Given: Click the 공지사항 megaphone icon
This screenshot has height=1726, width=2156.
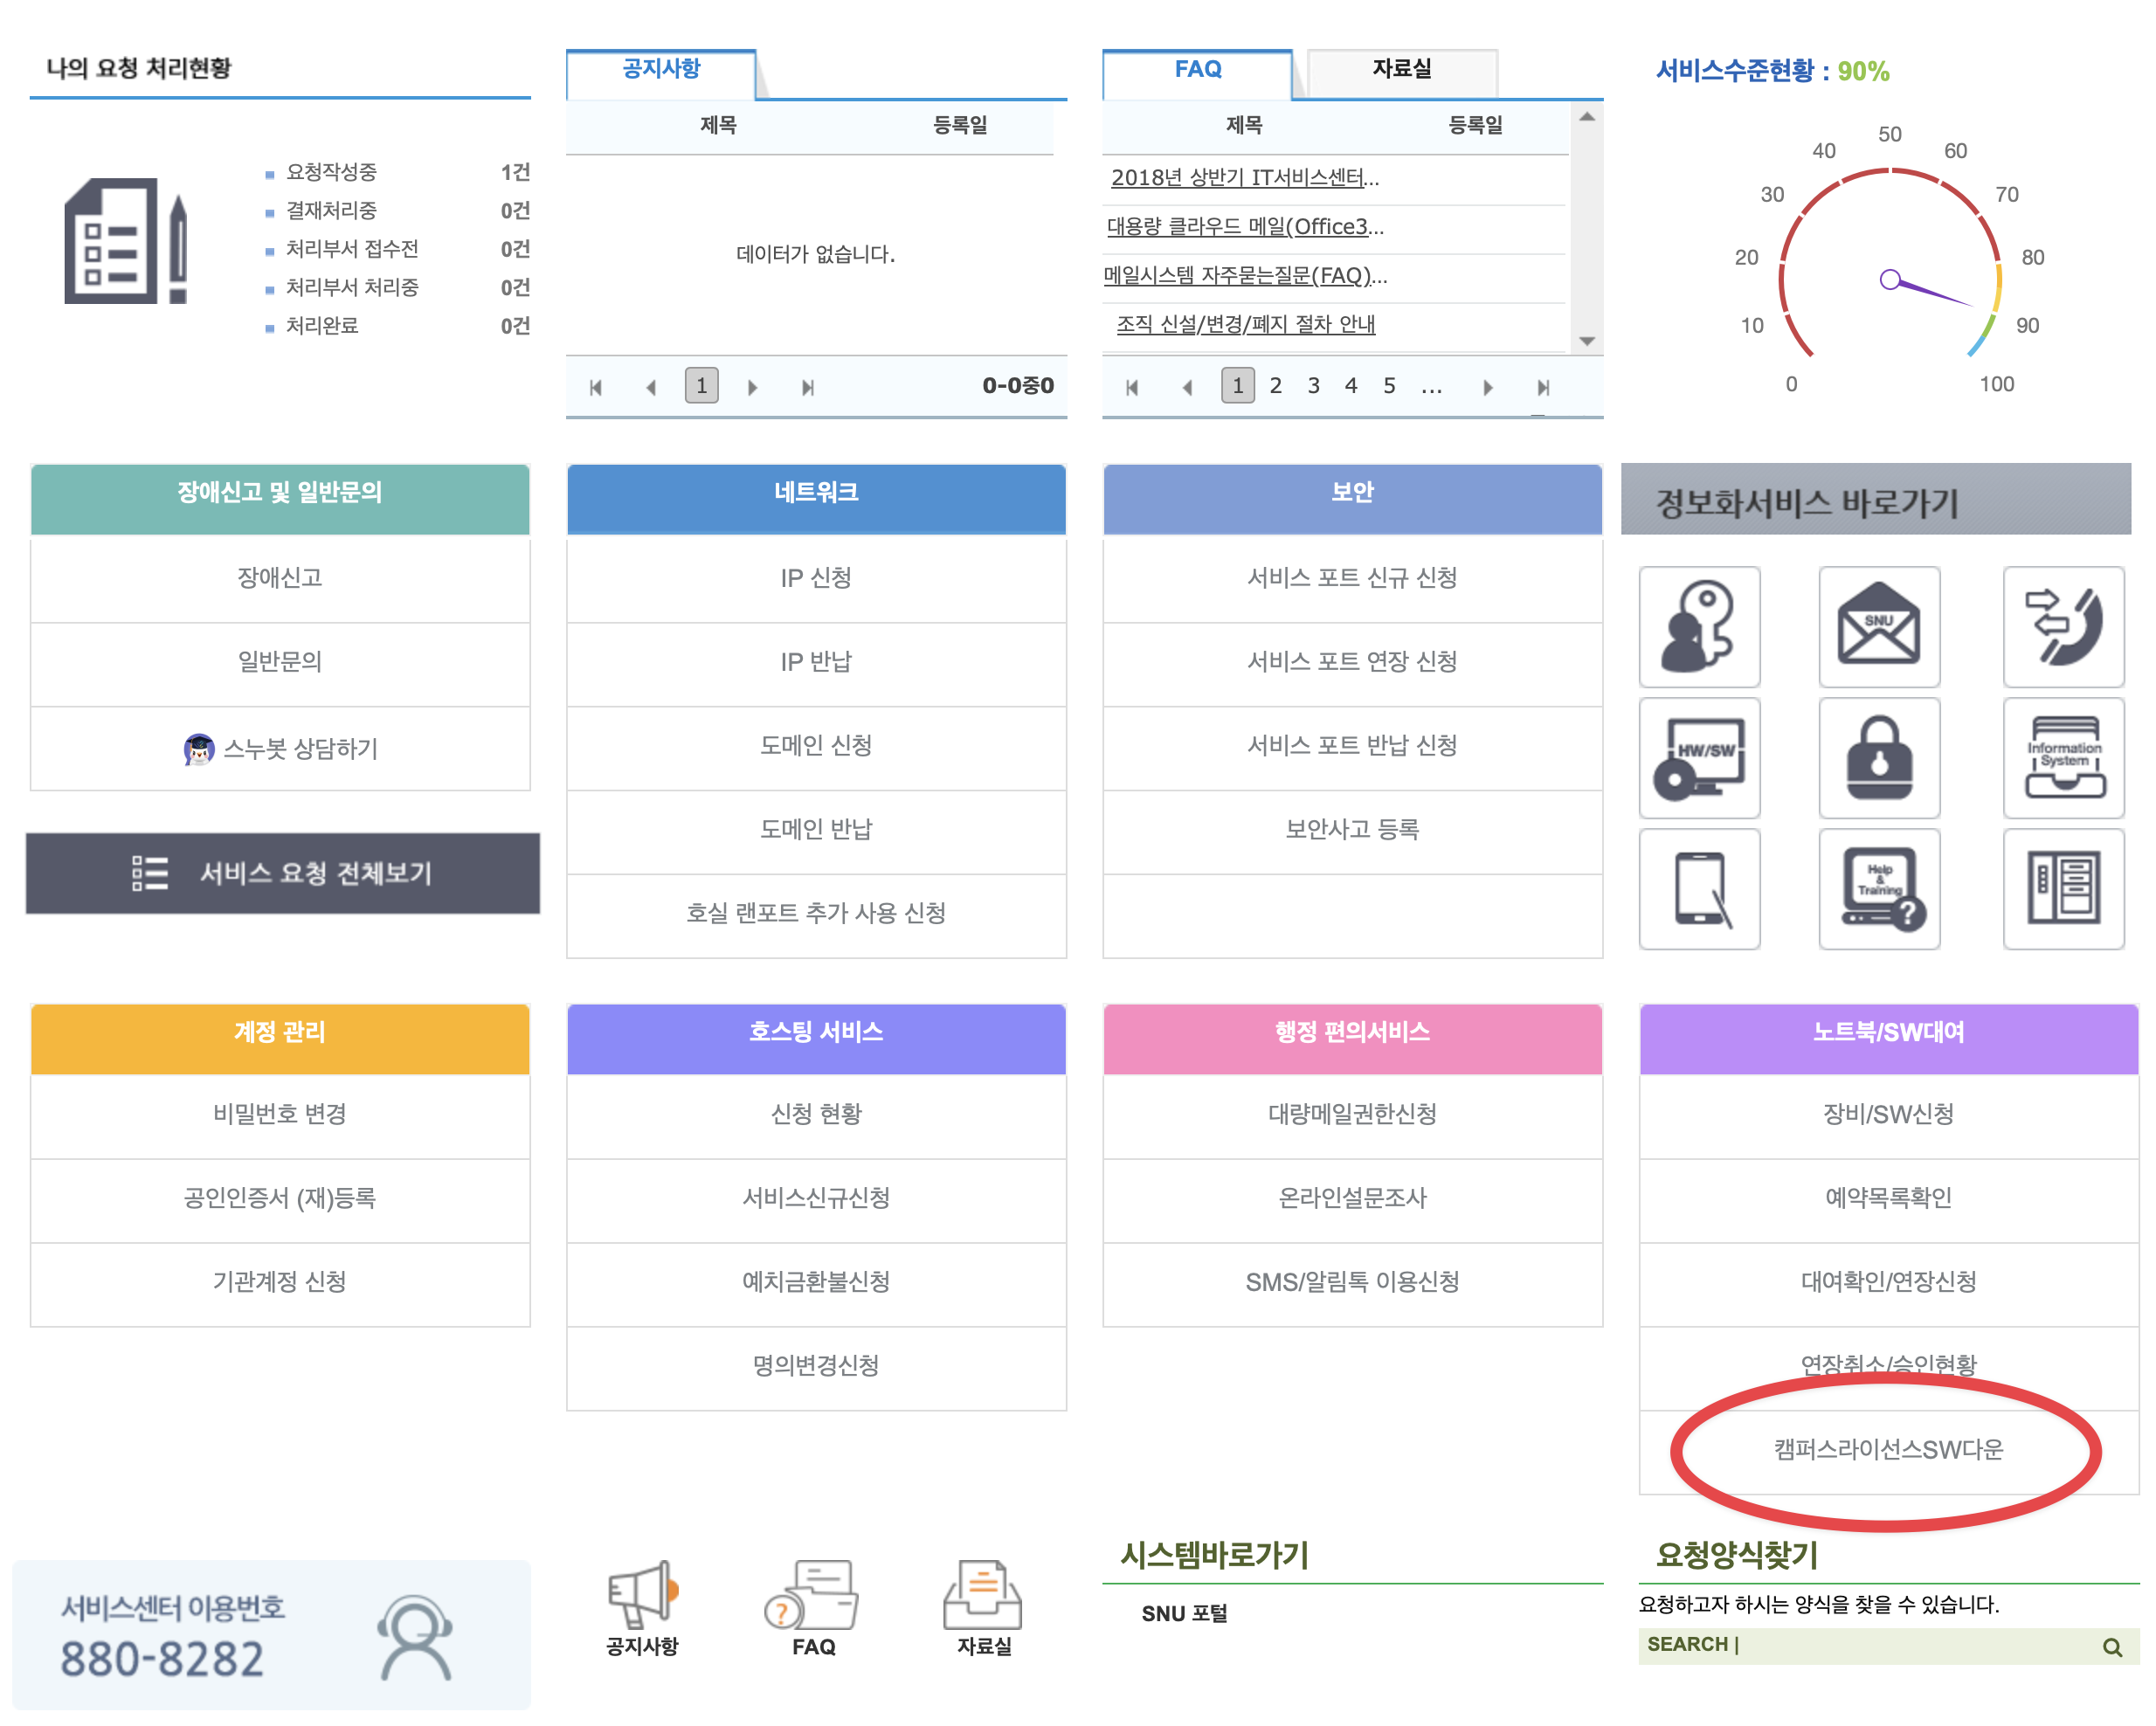Looking at the screenshot, I should pos(642,1593).
